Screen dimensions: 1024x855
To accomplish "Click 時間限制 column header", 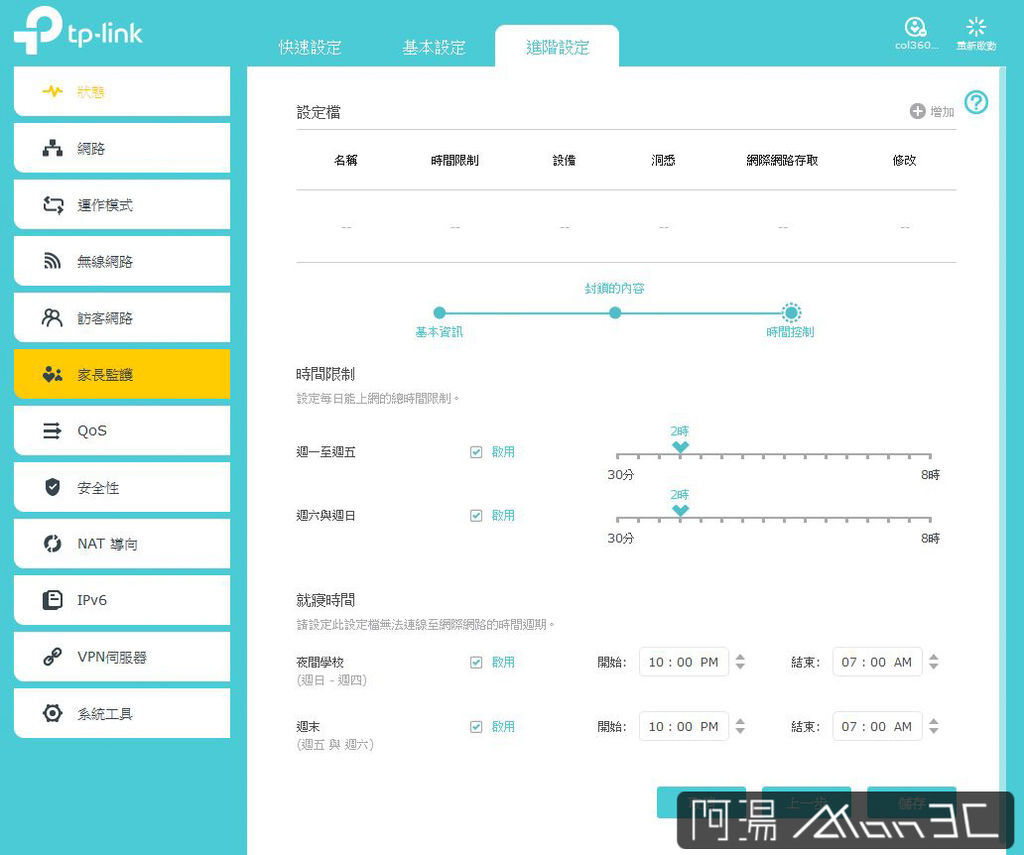I will coord(455,160).
